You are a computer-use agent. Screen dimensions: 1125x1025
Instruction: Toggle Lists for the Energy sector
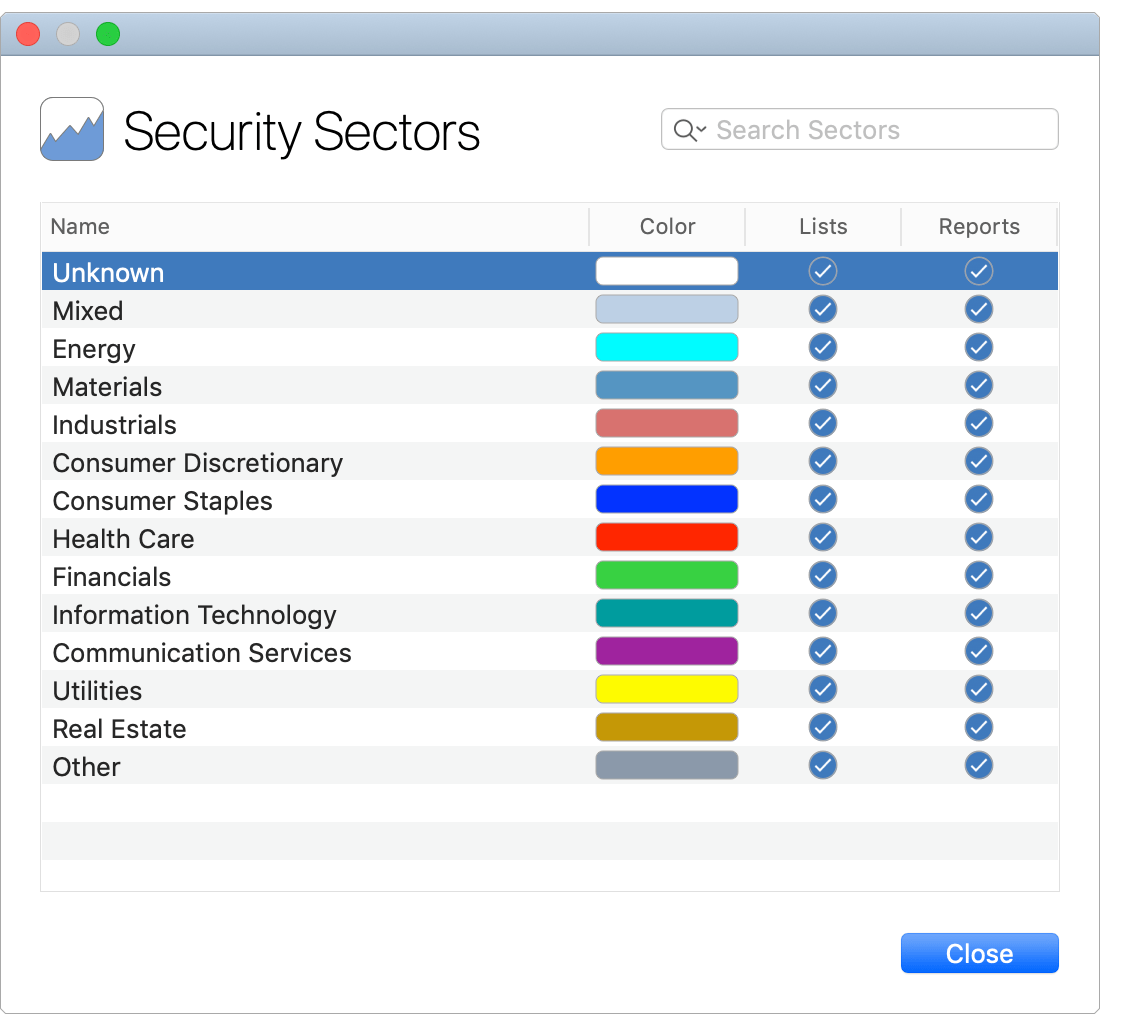click(822, 347)
